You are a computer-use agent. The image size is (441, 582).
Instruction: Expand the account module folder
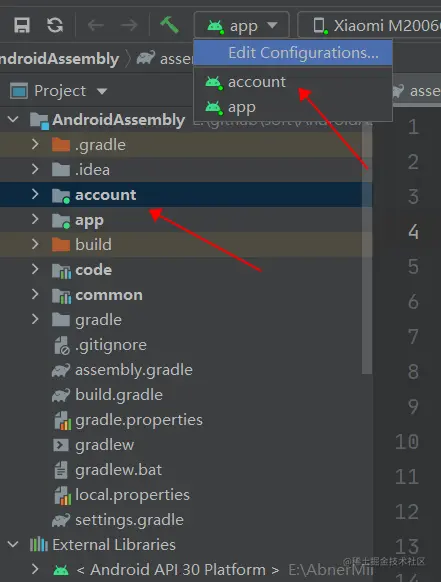(x=35, y=194)
